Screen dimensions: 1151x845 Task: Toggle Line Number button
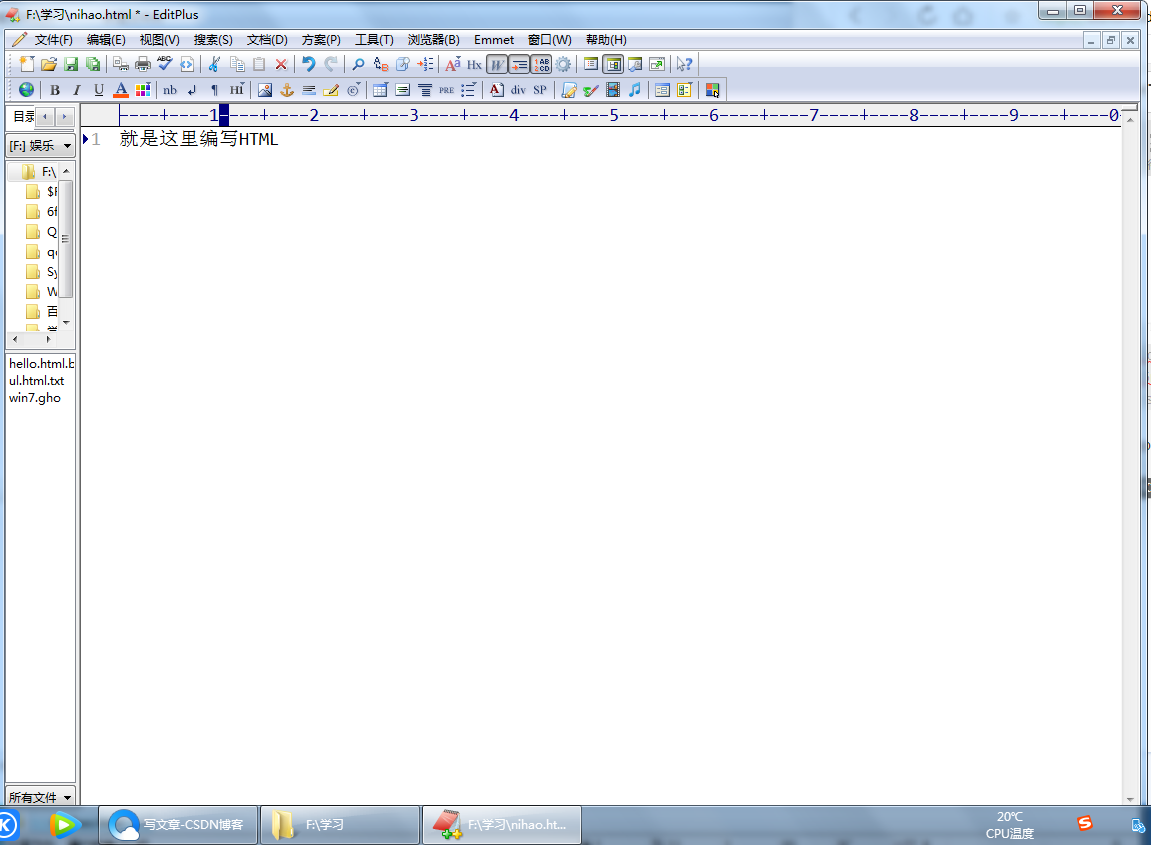[541, 65]
